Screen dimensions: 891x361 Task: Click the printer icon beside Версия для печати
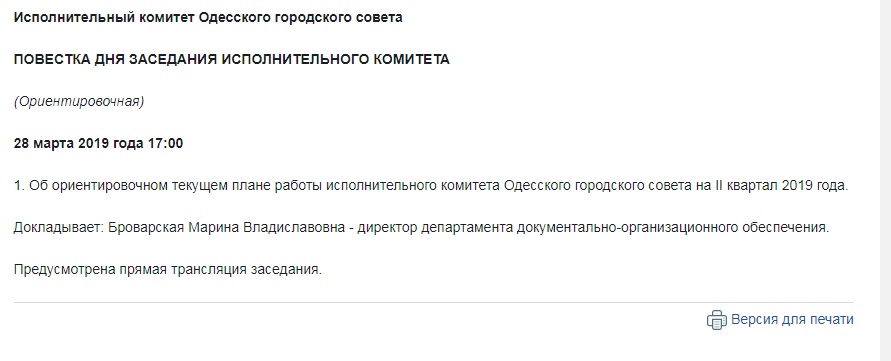pos(717,320)
